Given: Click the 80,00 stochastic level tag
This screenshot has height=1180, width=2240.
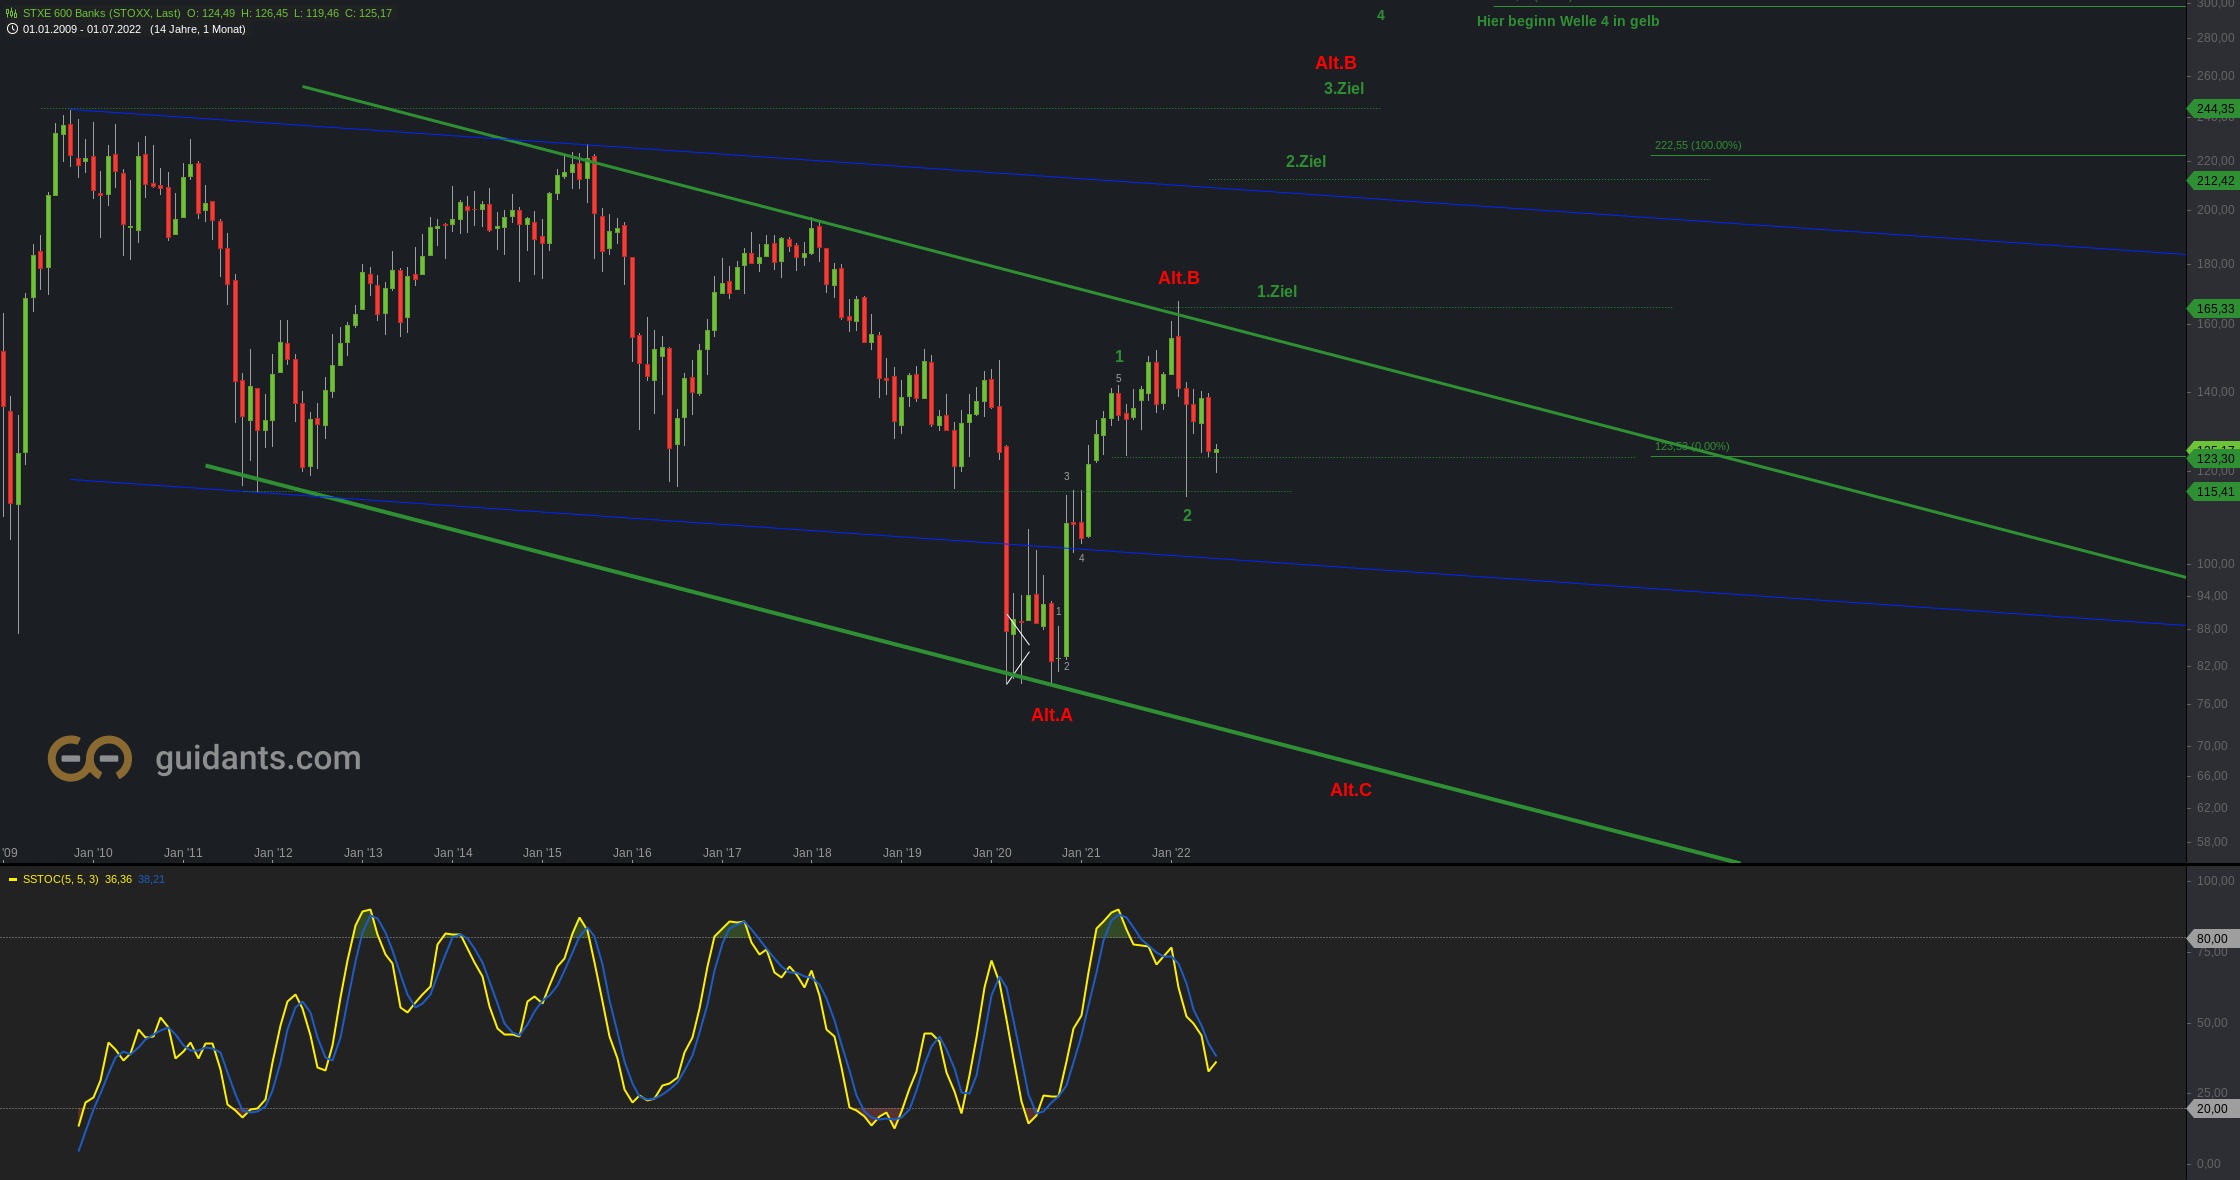Looking at the screenshot, I should (x=2211, y=938).
